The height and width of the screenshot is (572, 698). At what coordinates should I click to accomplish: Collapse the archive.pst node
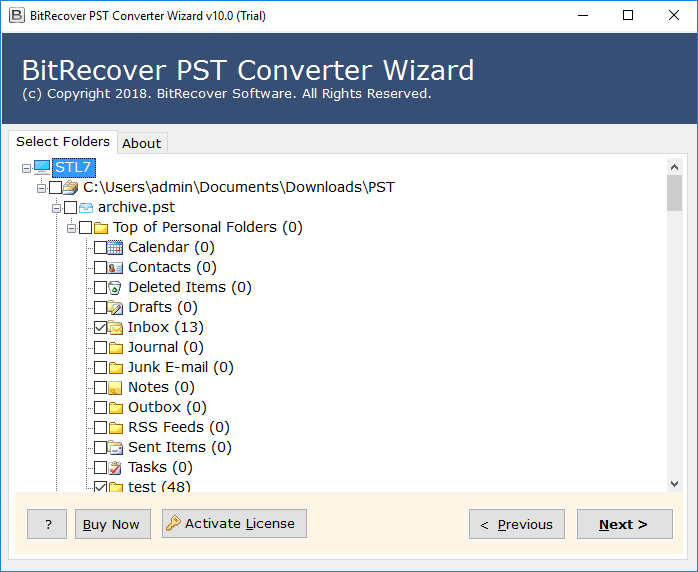tap(57, 208)
